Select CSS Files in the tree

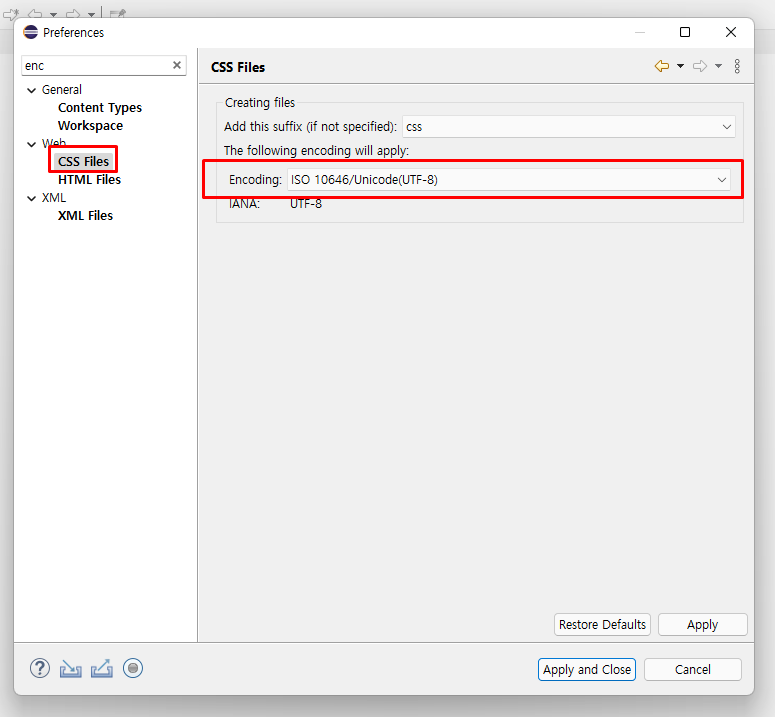pyautogui.click(x=83, y=162)
